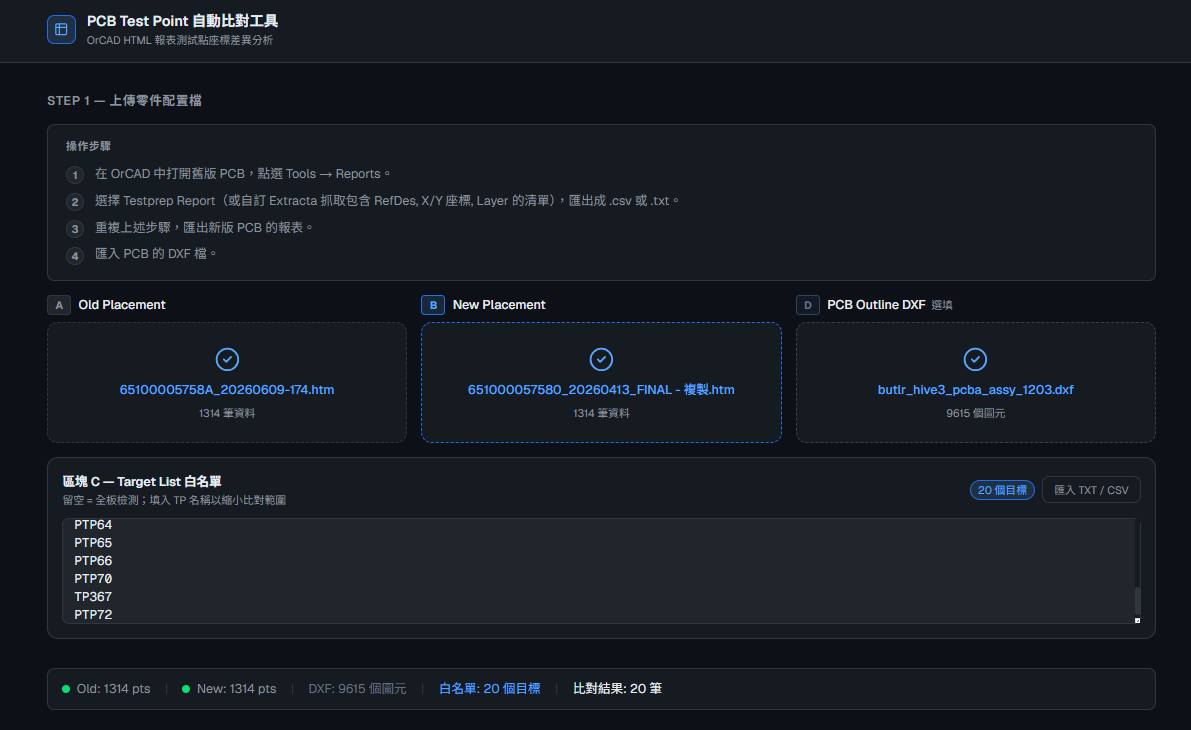Click the 選填 tag beside PCB Outline DXF
The height and width of the screenshot is (730, 1191).
point(942,305)
